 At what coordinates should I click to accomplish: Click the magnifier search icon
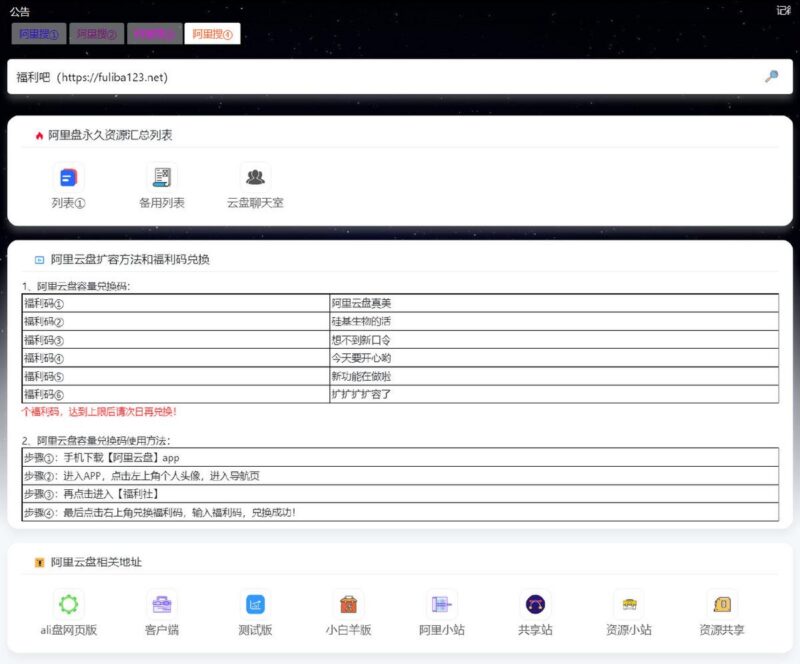pyautogui.click(x=771, y=77)
